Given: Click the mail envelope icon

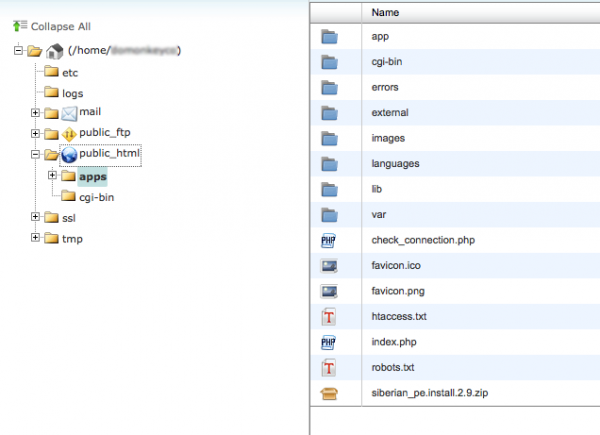Looking at the screenshot, I should click(69, 113).
